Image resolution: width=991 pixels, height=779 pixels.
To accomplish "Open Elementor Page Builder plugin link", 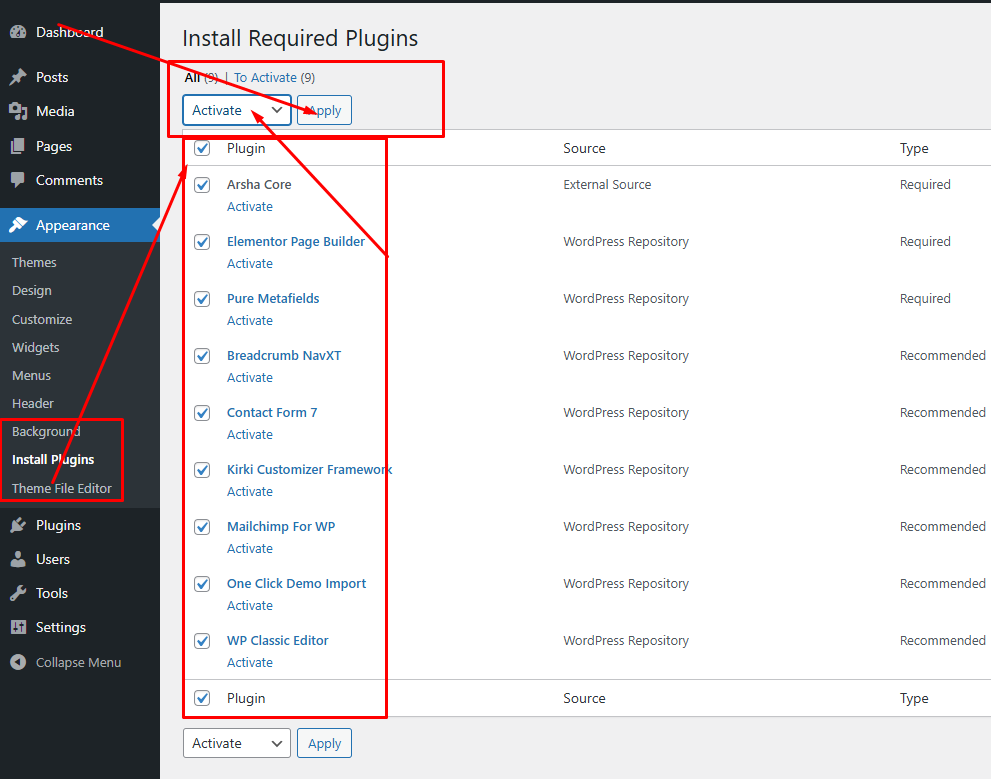I will click(296, 241).
